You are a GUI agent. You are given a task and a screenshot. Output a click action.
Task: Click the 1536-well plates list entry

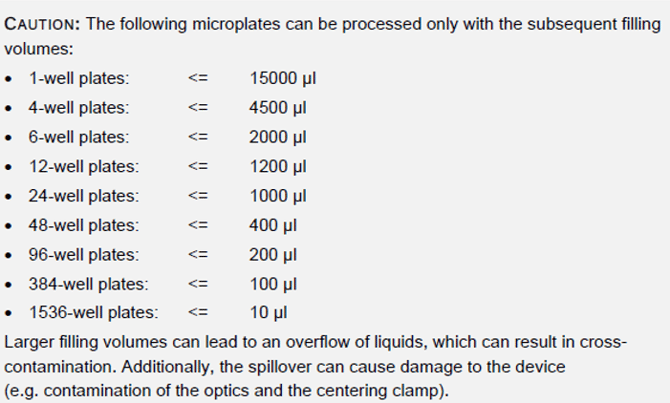(93, 312)
